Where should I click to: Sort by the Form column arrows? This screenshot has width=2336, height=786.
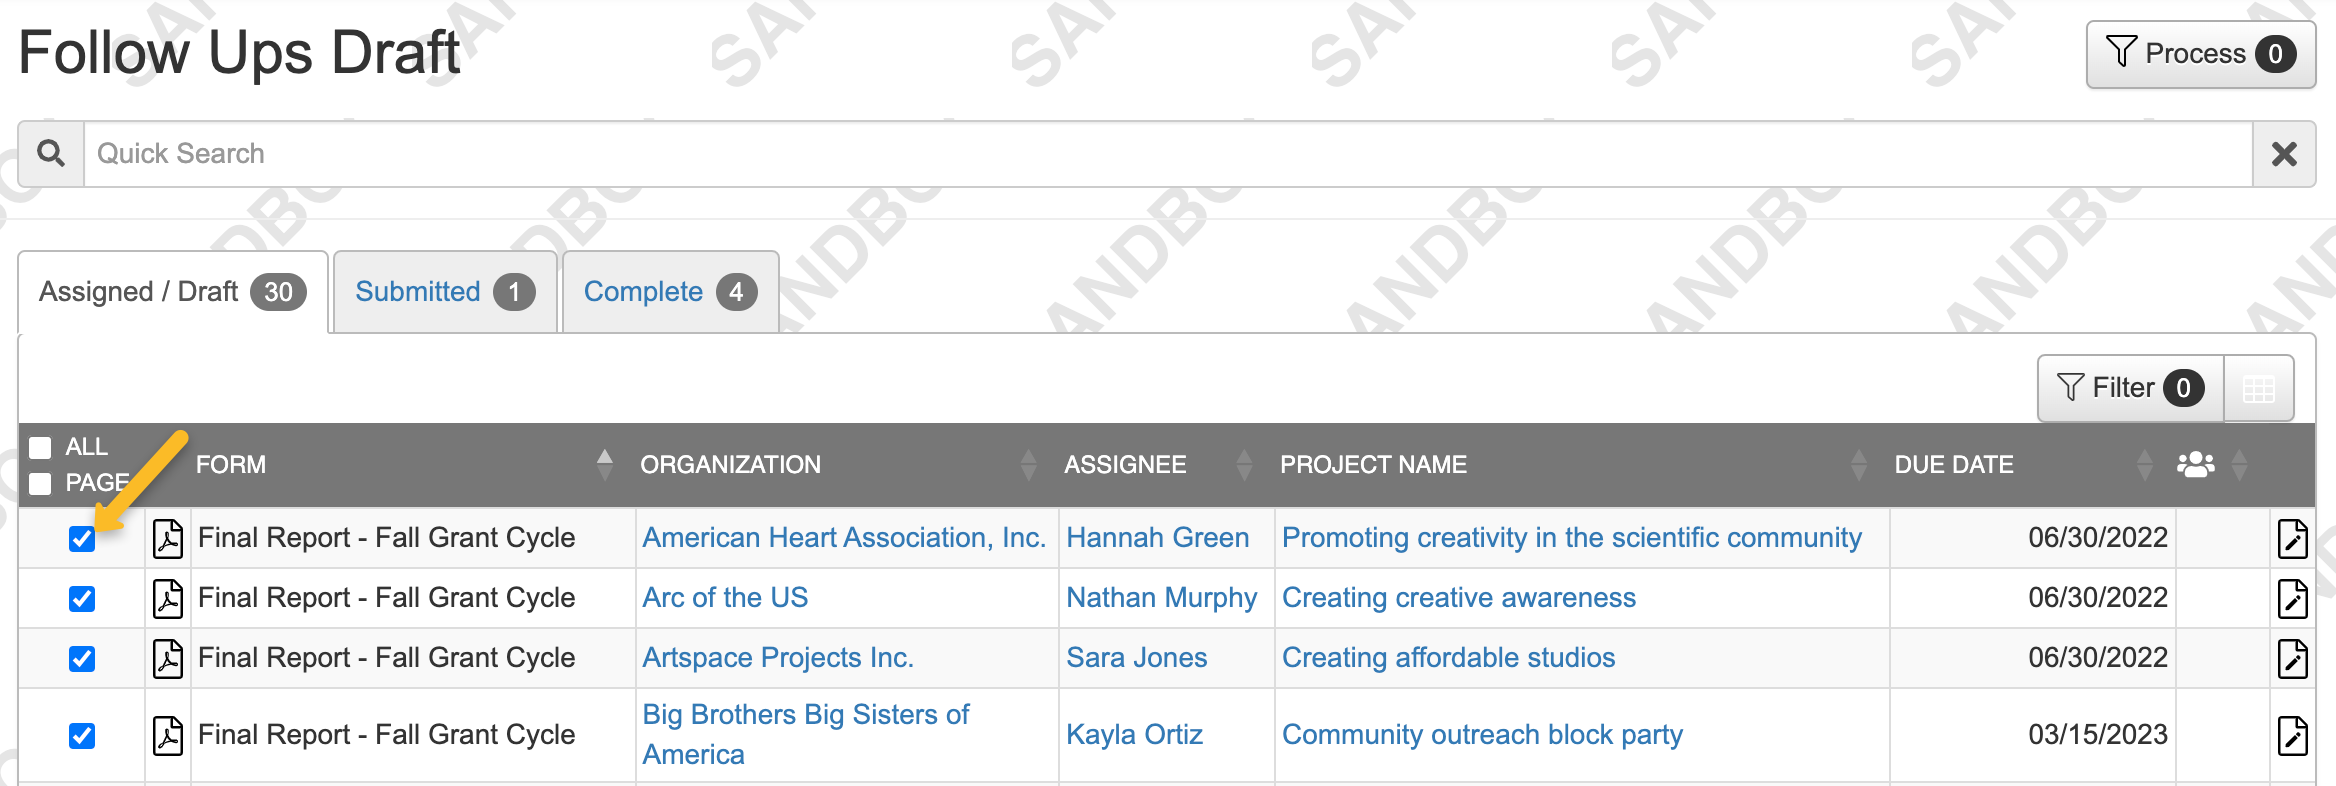[x=604, y=464]
